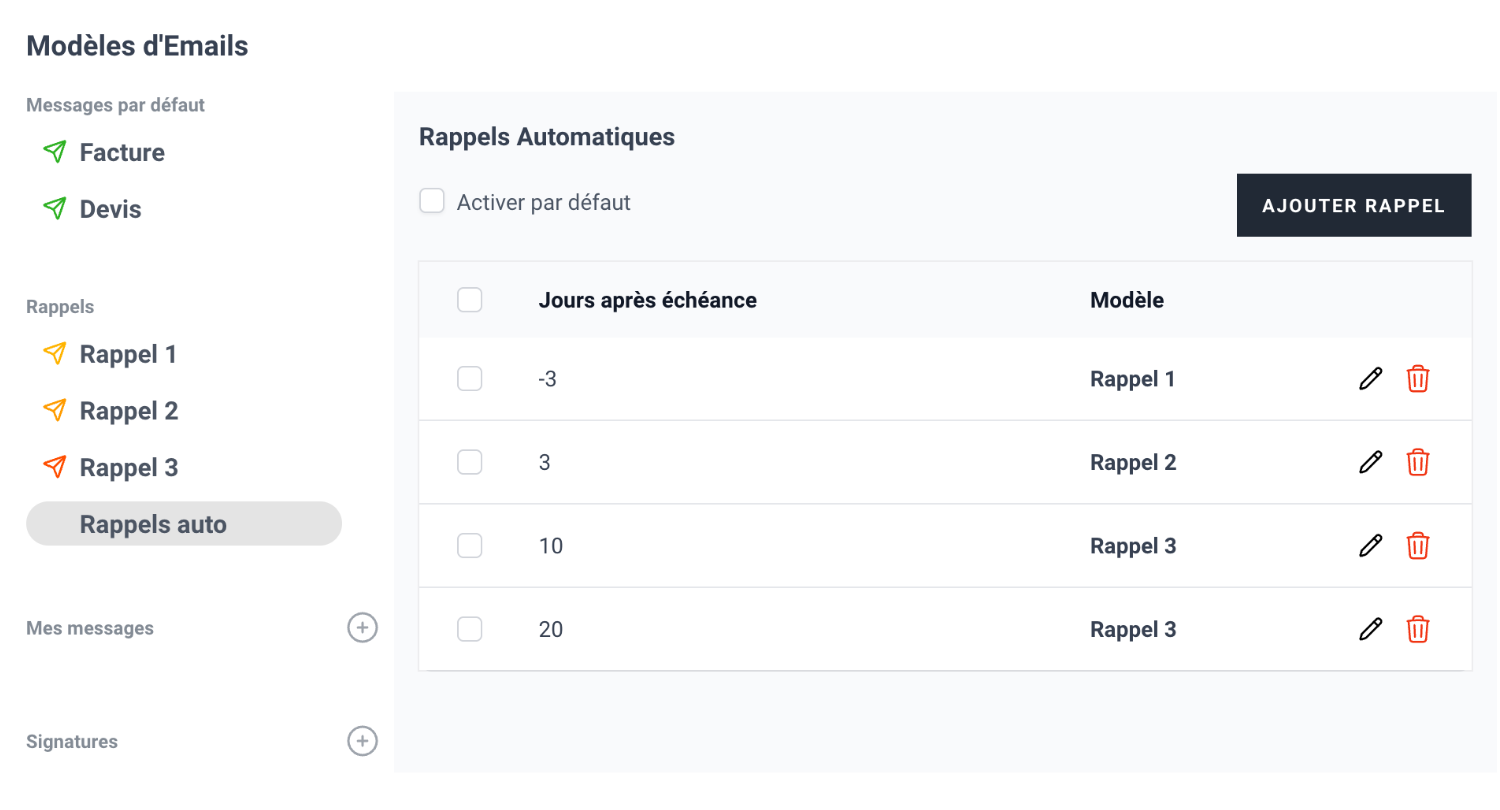The width and height of the screenshot is (1500, 810).
Task: Click Rappel 3 model cell in 20-day row
Action: coord(1133,629)
